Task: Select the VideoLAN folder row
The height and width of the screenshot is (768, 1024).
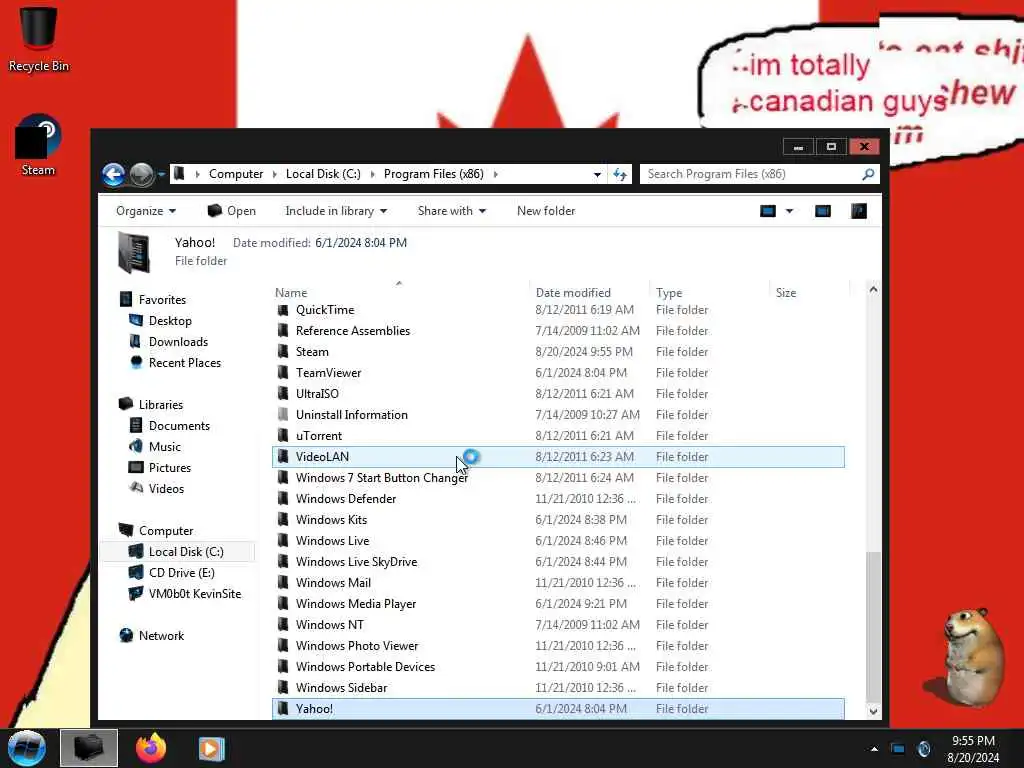Action: [x=558, y=456]
